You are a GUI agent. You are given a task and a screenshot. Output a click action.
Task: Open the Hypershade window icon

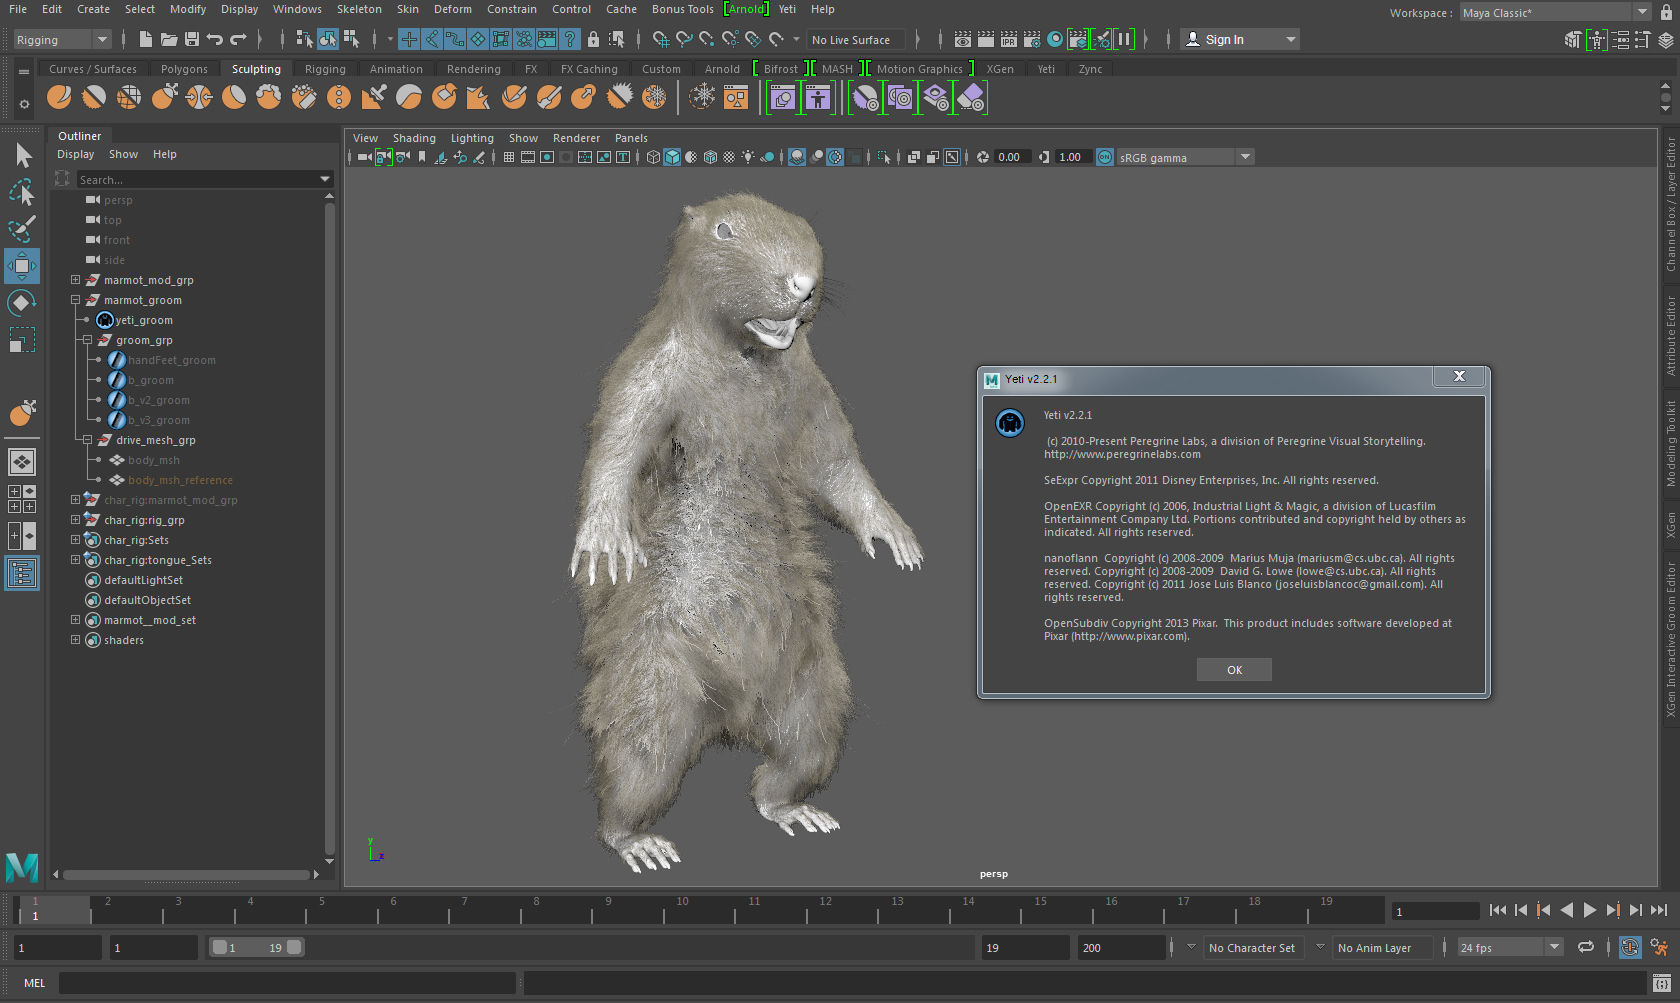point(1055,39)
